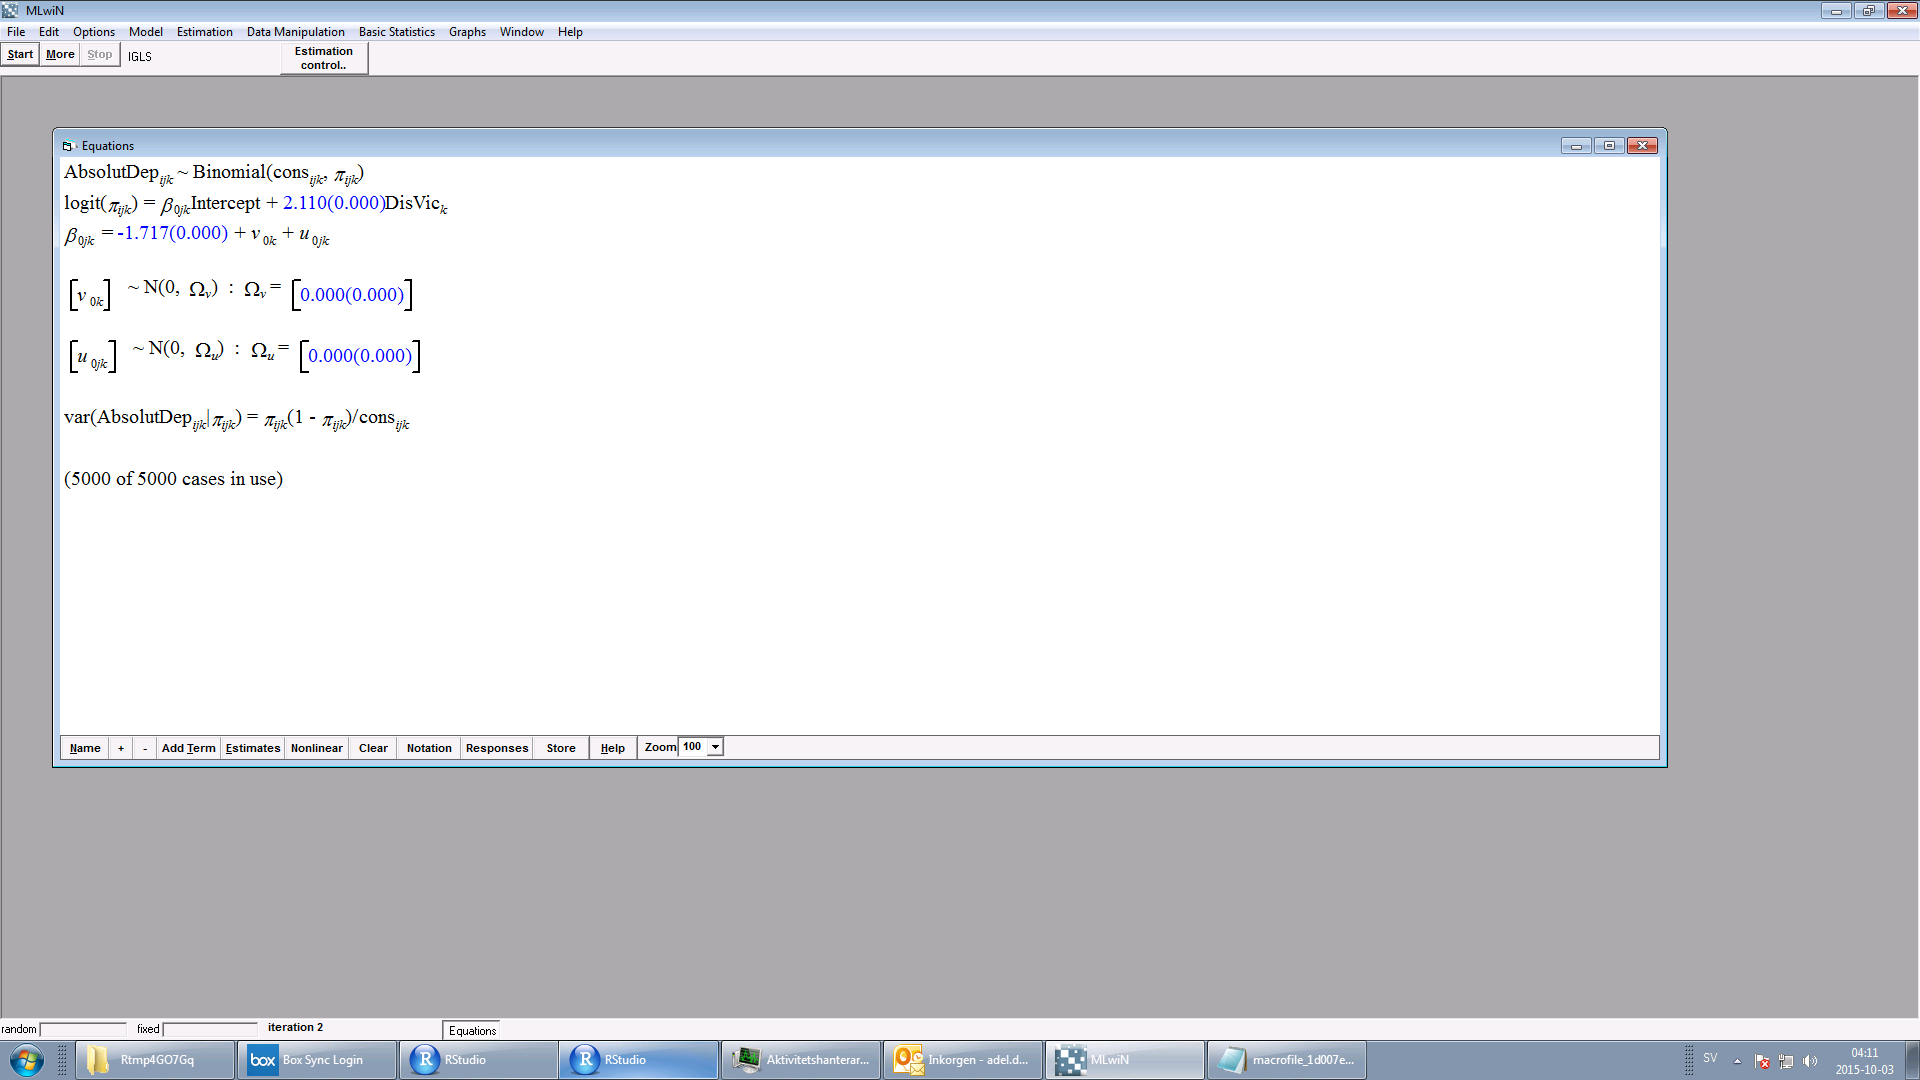Click the Windows Start orb
This screenshot has height=1080, width=1920.
pos(27,1060)
